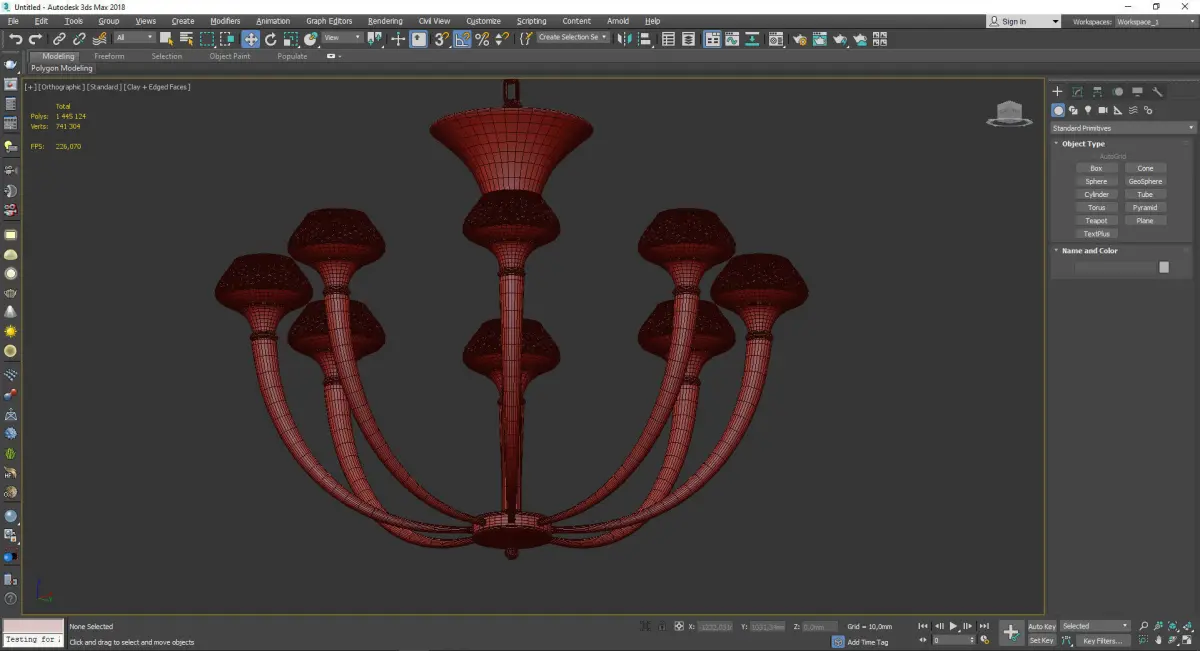Image resolution: width=1200 pixels, height=651 pixels.
Task: Click the Add Time Tag label
Action: (x=868, y=642)
